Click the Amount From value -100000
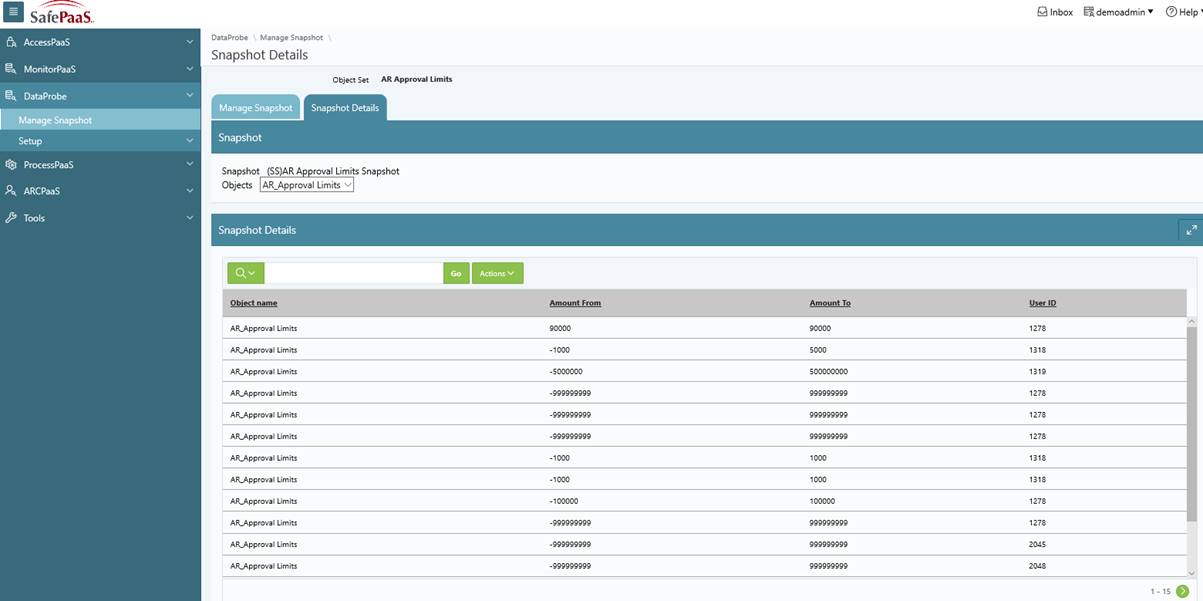The image size is (1203, 601). [x=564, y=501]
